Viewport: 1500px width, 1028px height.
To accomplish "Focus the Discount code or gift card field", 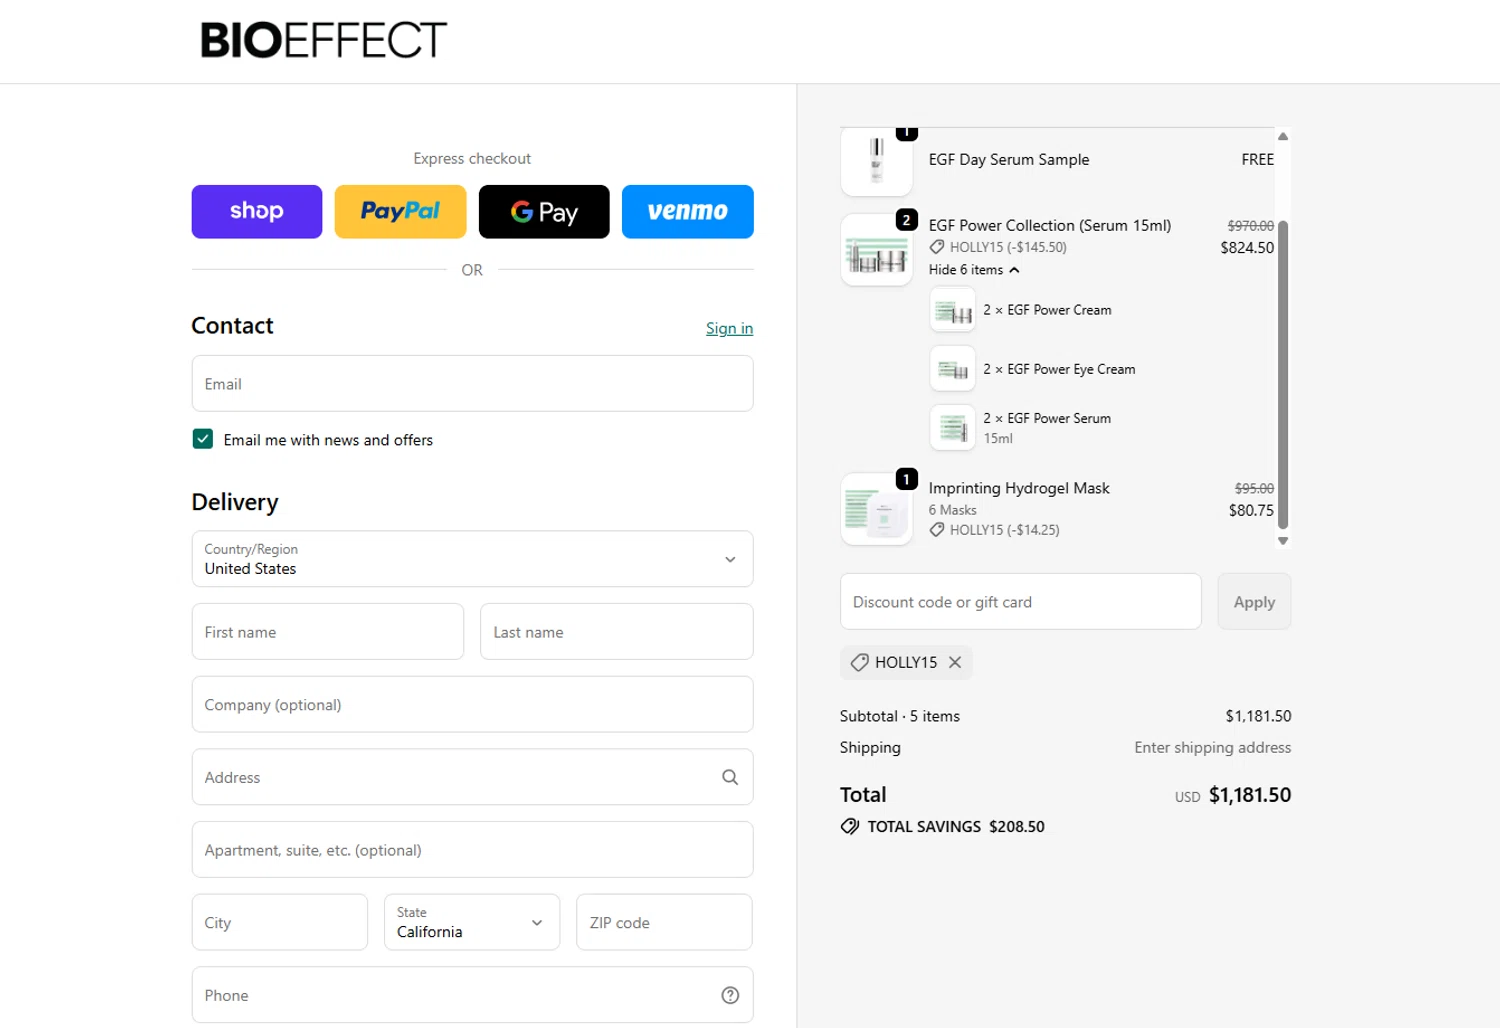I will coord(1021,601).
